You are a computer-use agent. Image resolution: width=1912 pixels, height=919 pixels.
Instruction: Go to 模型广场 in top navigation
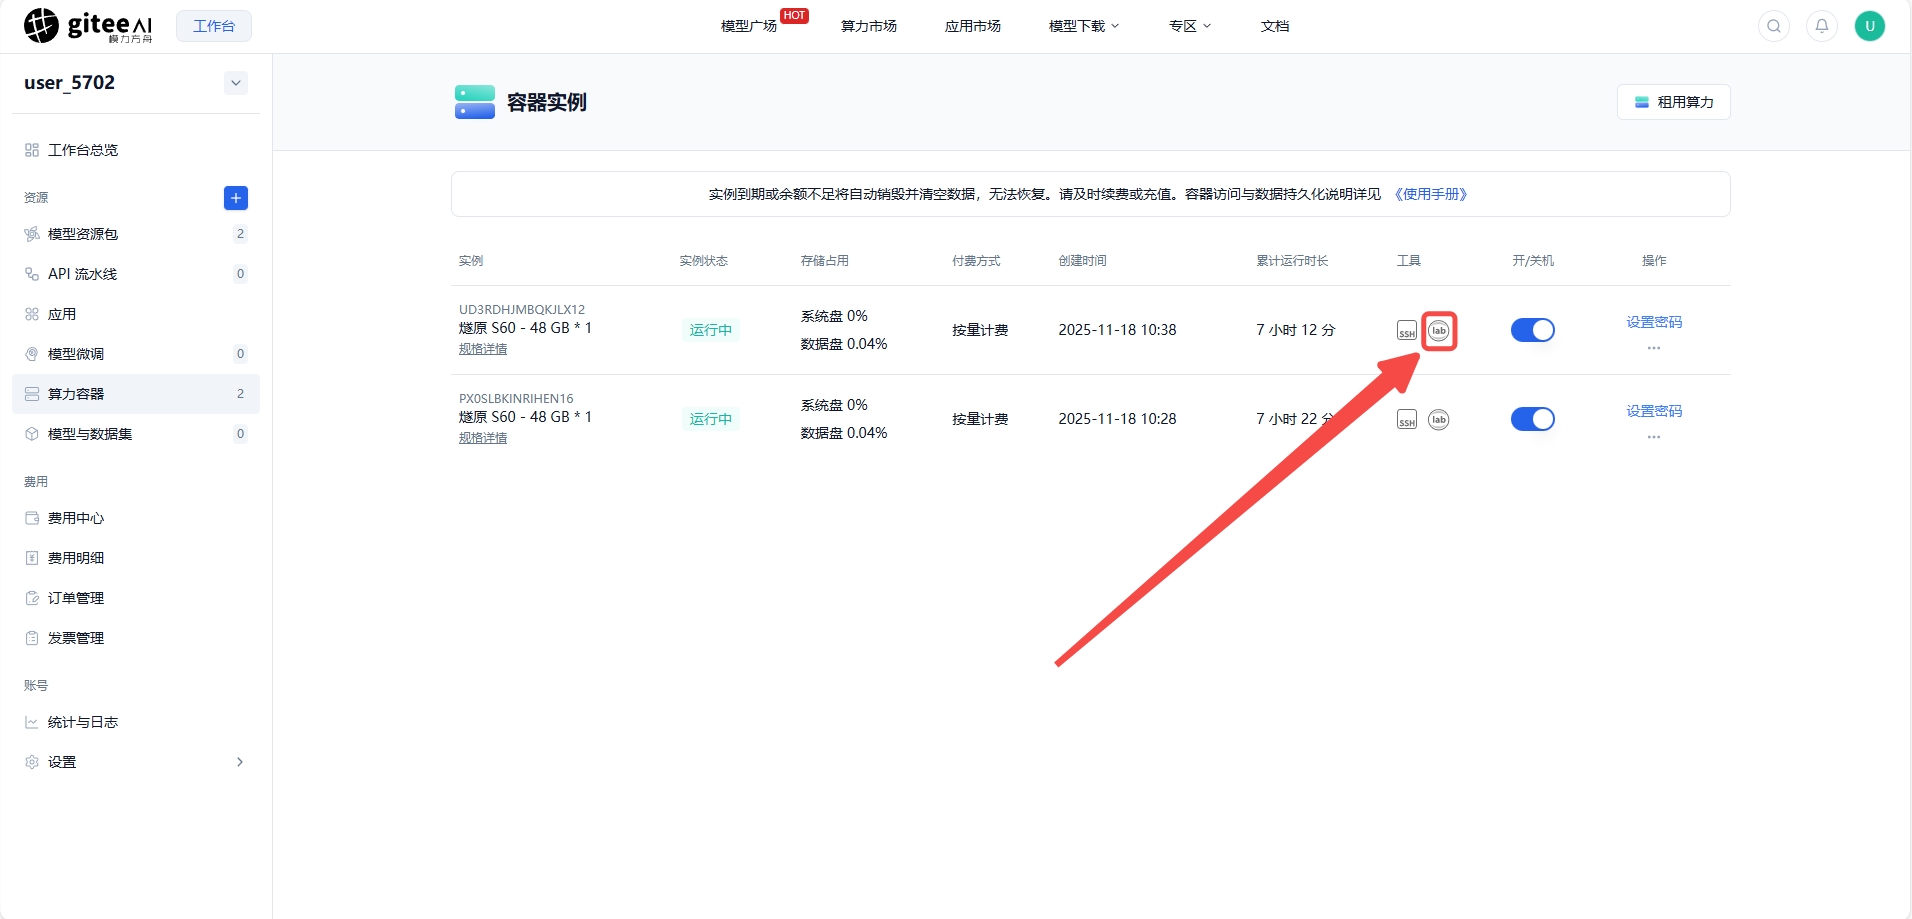coord(749,26)
